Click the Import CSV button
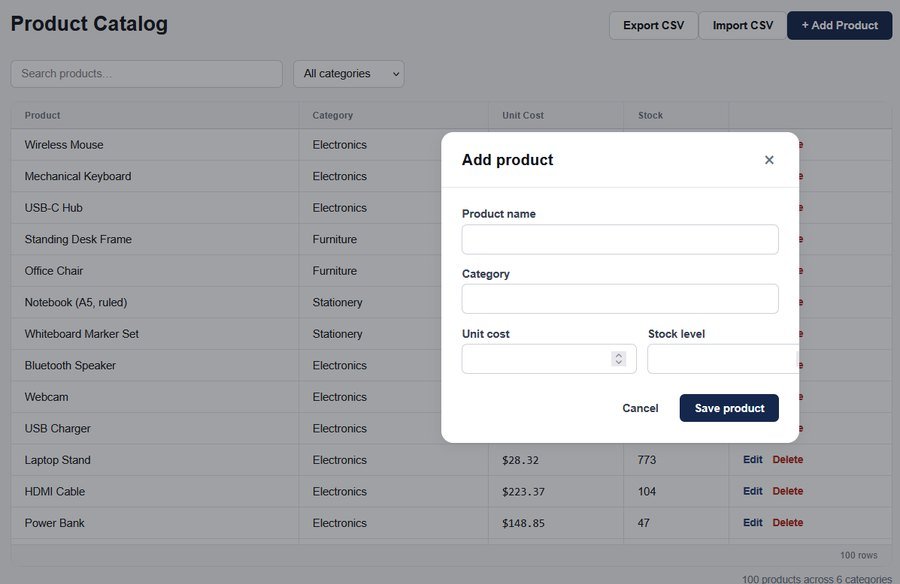The height and width of the screenshot is (584, 900). pos(742,26)
